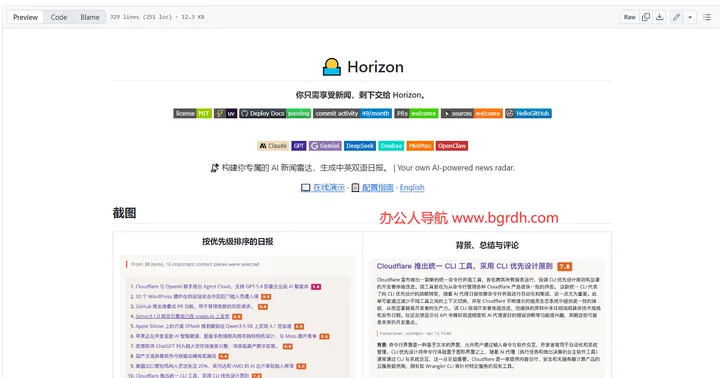
Task: Open the outline list icon
Action: point(707,17)
